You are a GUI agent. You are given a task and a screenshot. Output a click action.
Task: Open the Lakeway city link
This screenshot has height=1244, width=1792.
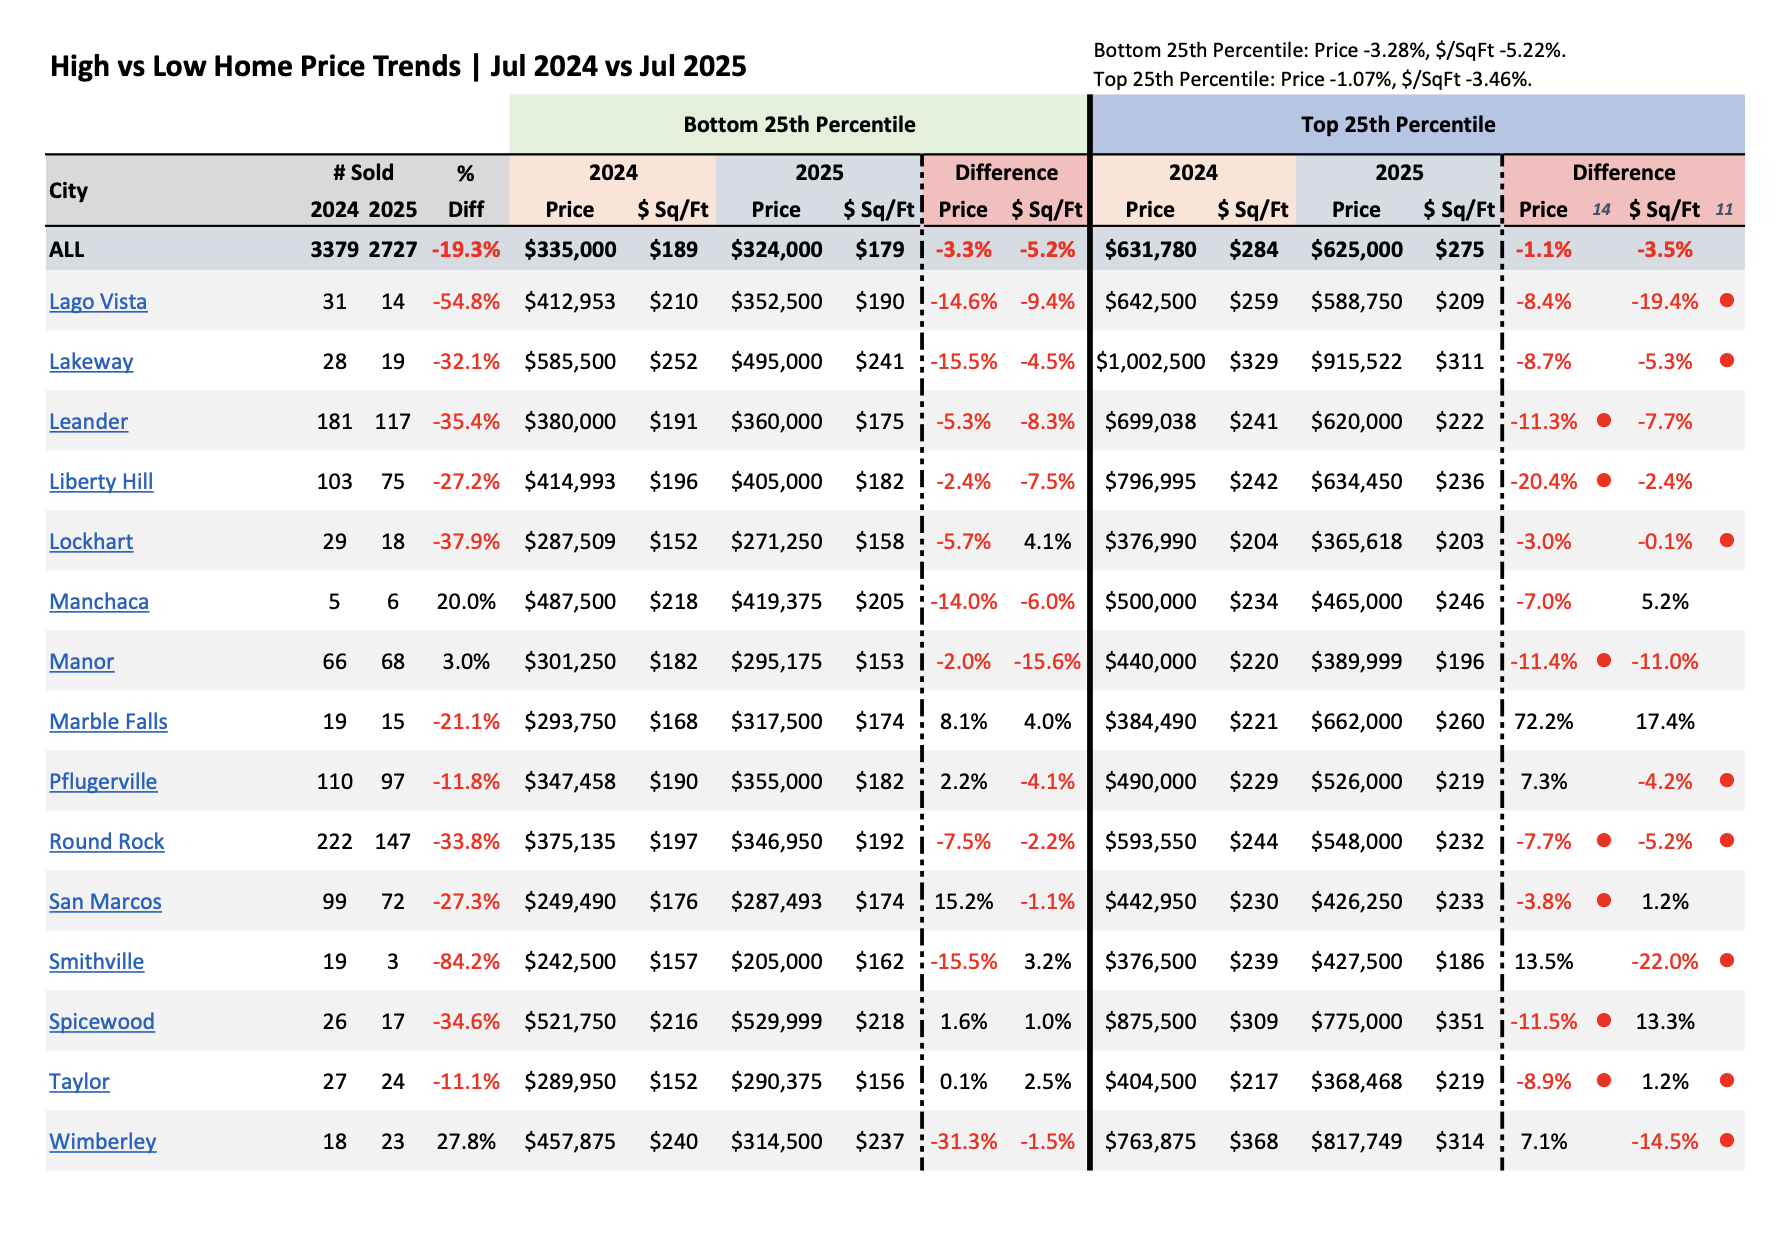coord(91,361)
